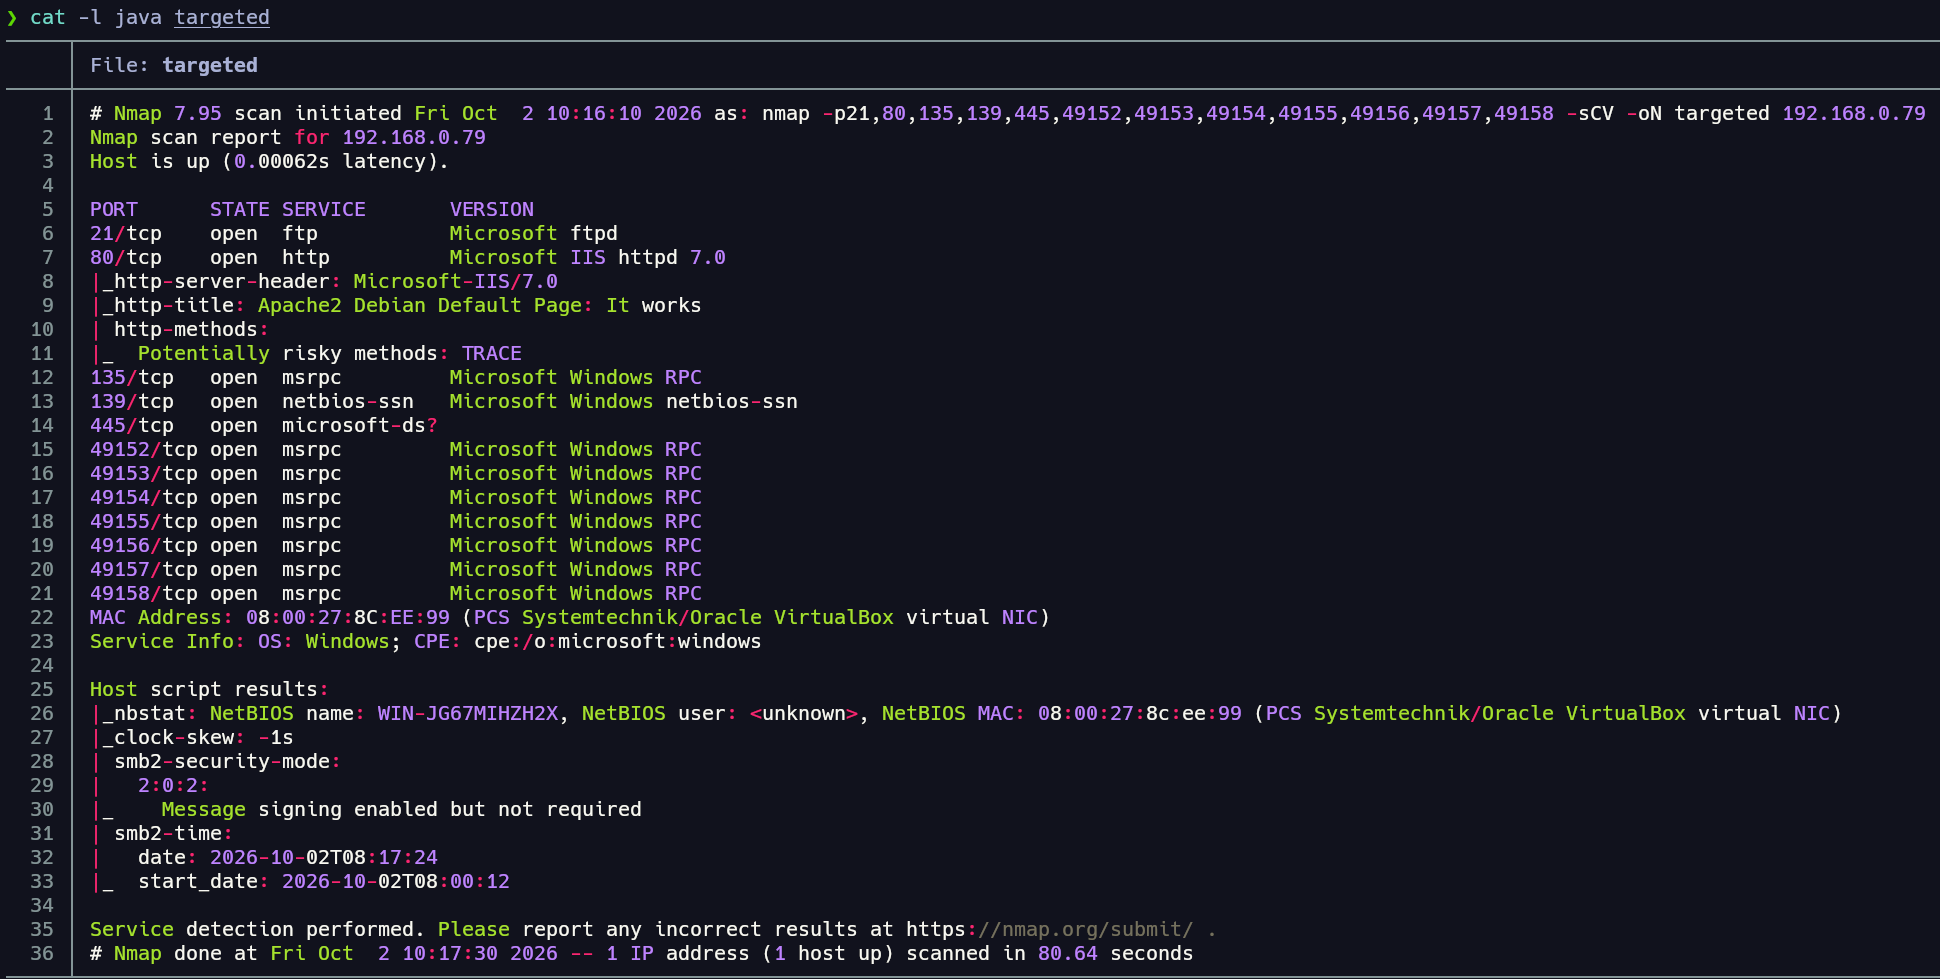Click the 'PORT' column header

(114, 209)
